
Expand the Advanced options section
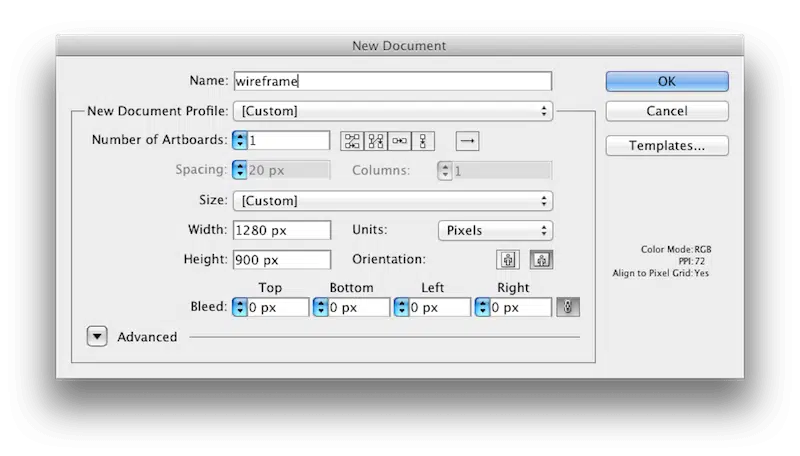coord(96,337)
